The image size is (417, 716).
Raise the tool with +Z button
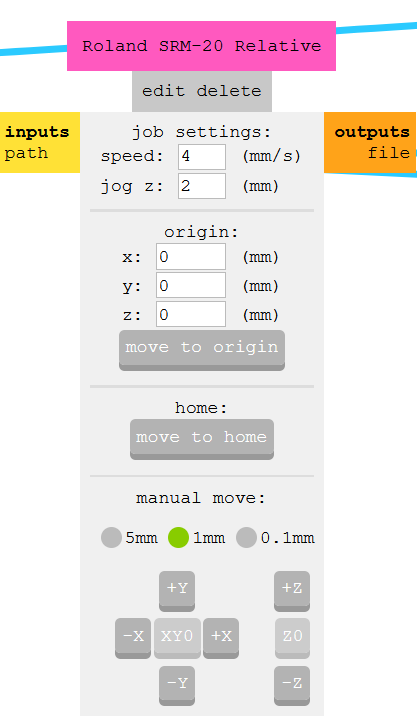click(x=292, y=590)
